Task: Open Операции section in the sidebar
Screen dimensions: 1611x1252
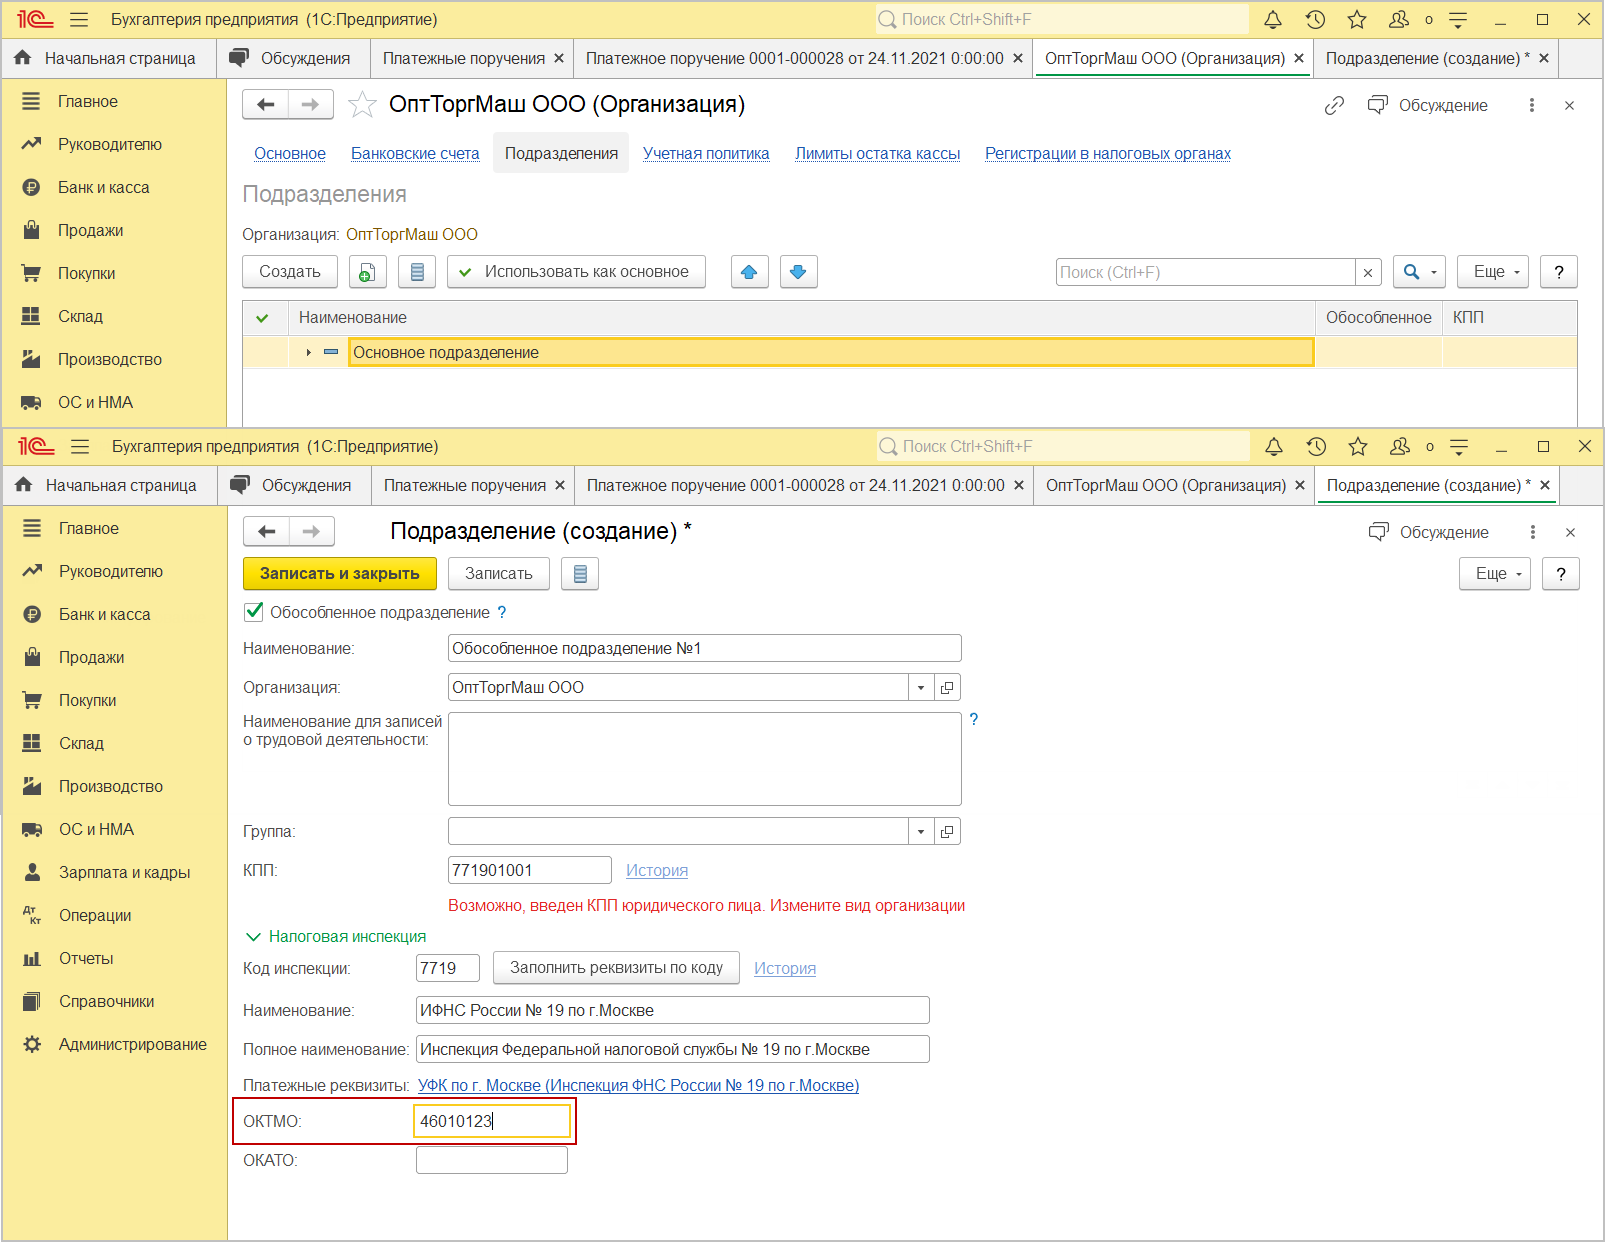Action: (95, 915)
